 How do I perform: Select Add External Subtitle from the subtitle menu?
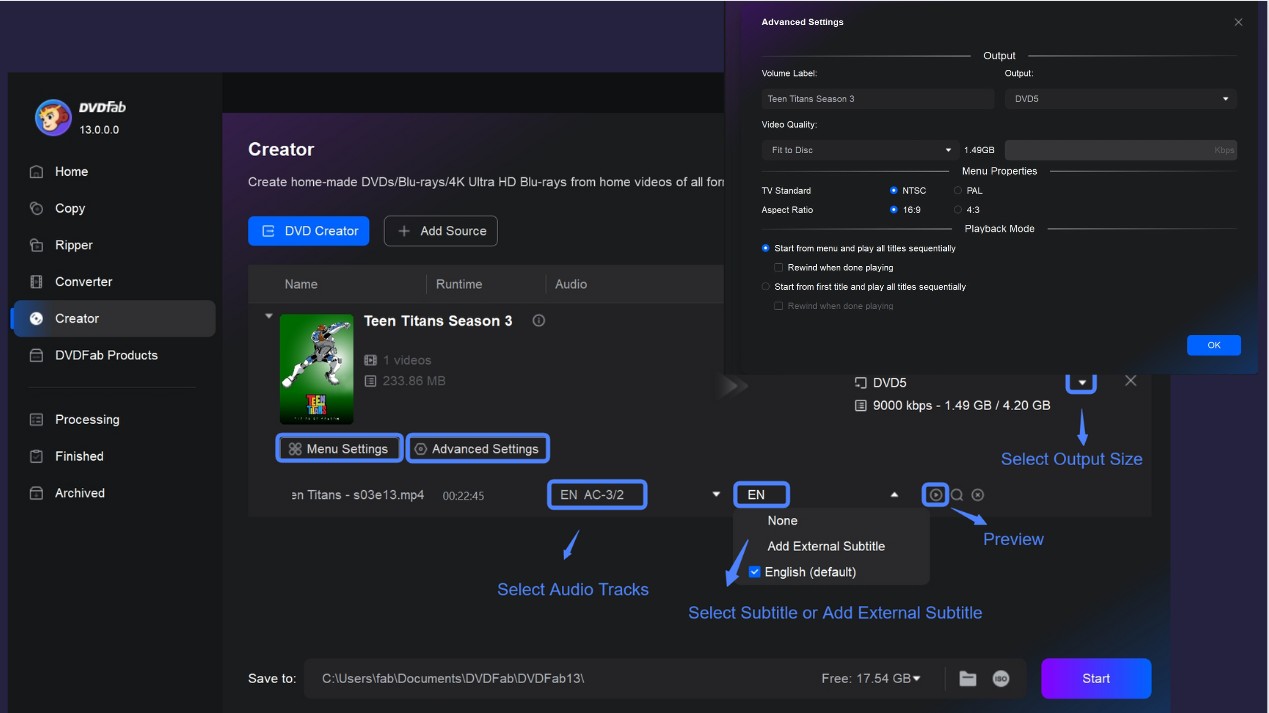click(x=826, y=546)
